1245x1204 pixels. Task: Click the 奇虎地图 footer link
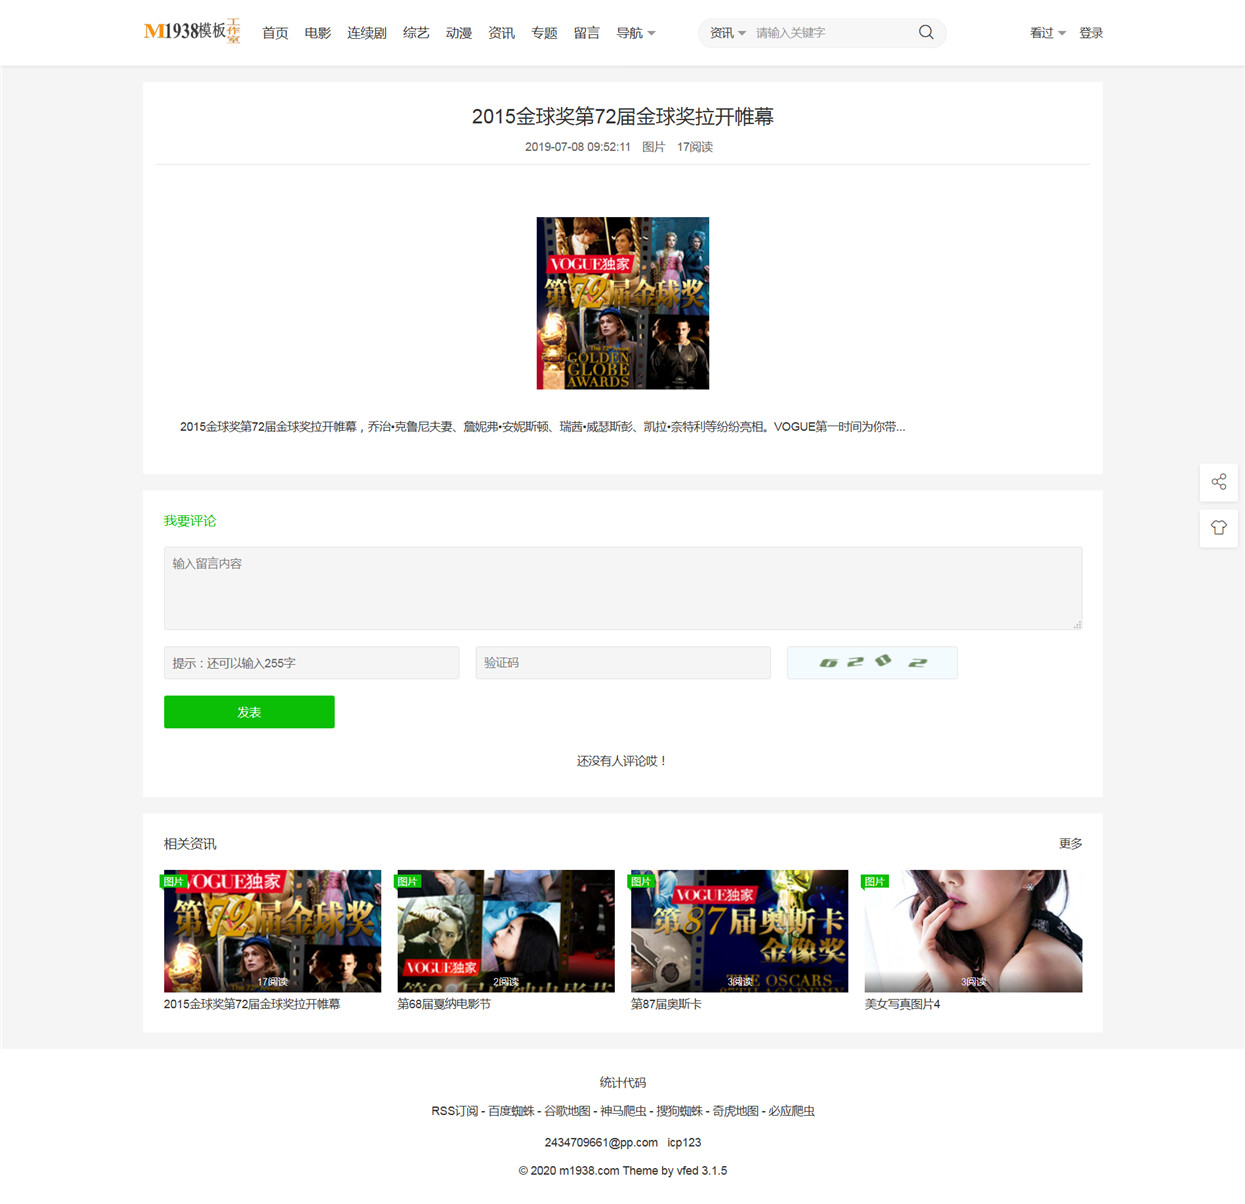[735, 1111]
